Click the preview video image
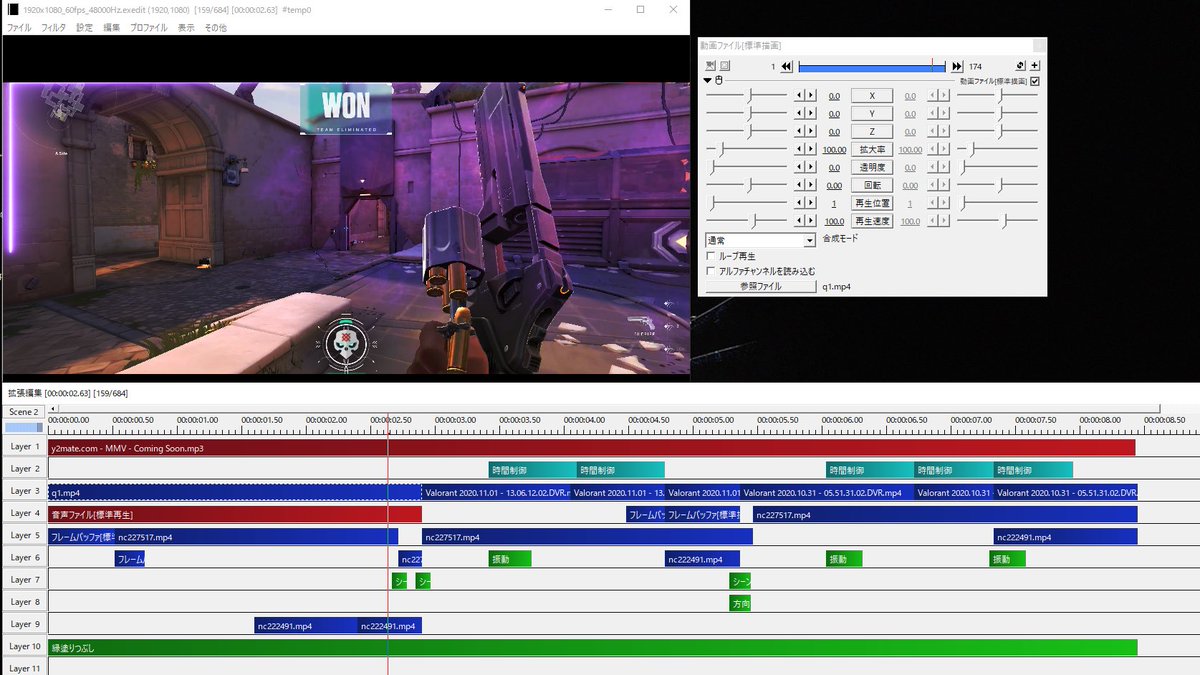Image resolution: width=1200 pixels, height=675 pixels. point(346,228)
